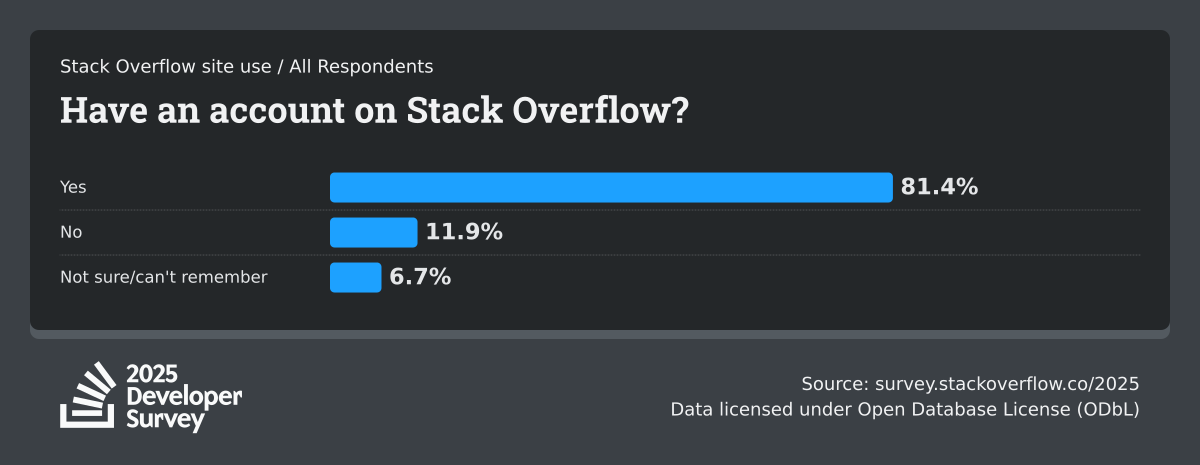This screenshot has height=465, width=1200.
Task: Click the "Not sure/can't remember" label
Action: (x=163, y=277)
